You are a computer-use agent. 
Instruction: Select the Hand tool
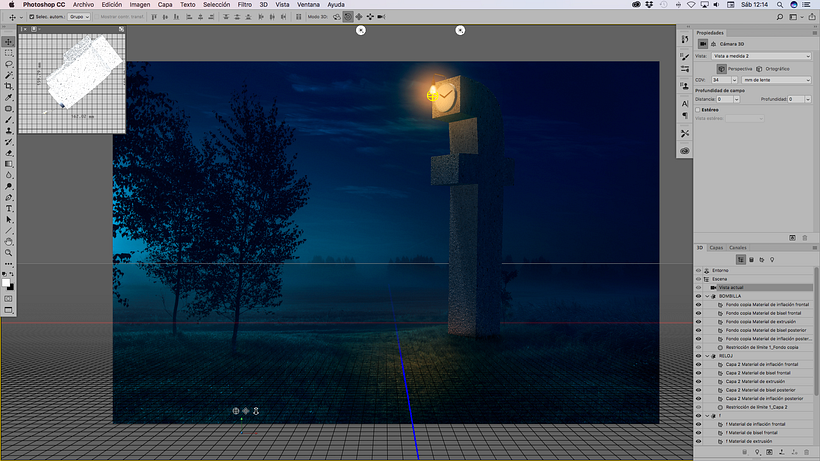coord(9,241)
